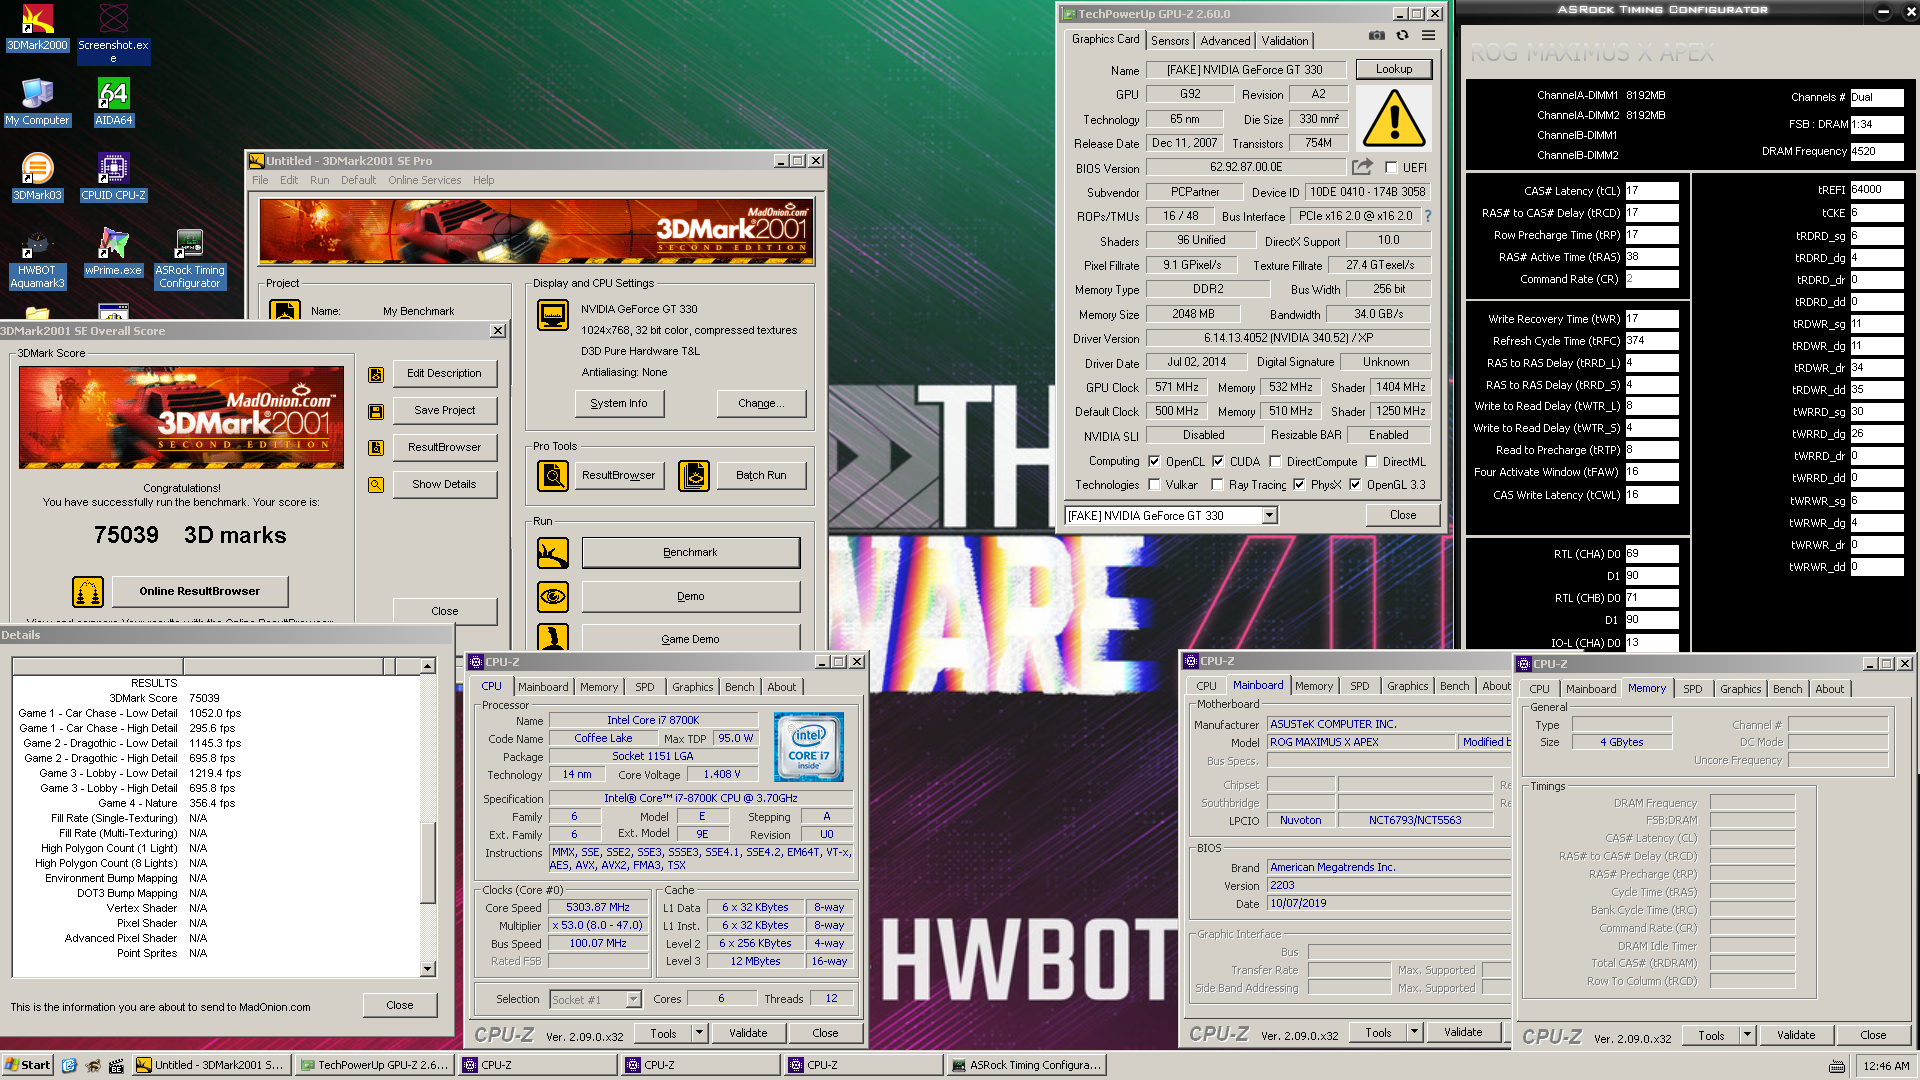
Task: Click the GPU-Z screenshot camera icon
Action: pos(1377,36)
